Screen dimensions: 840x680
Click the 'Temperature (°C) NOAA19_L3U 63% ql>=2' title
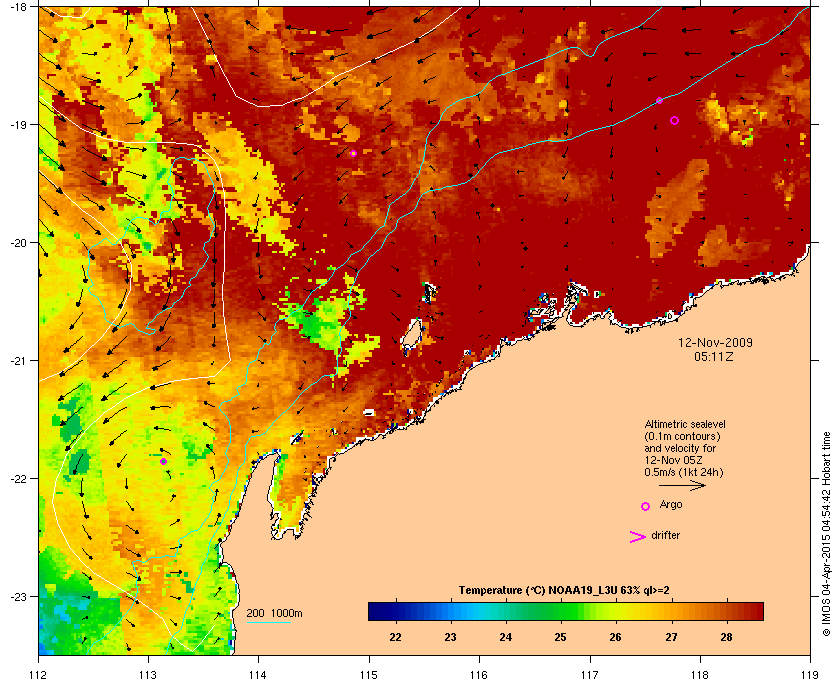click(x=564, y=591)
